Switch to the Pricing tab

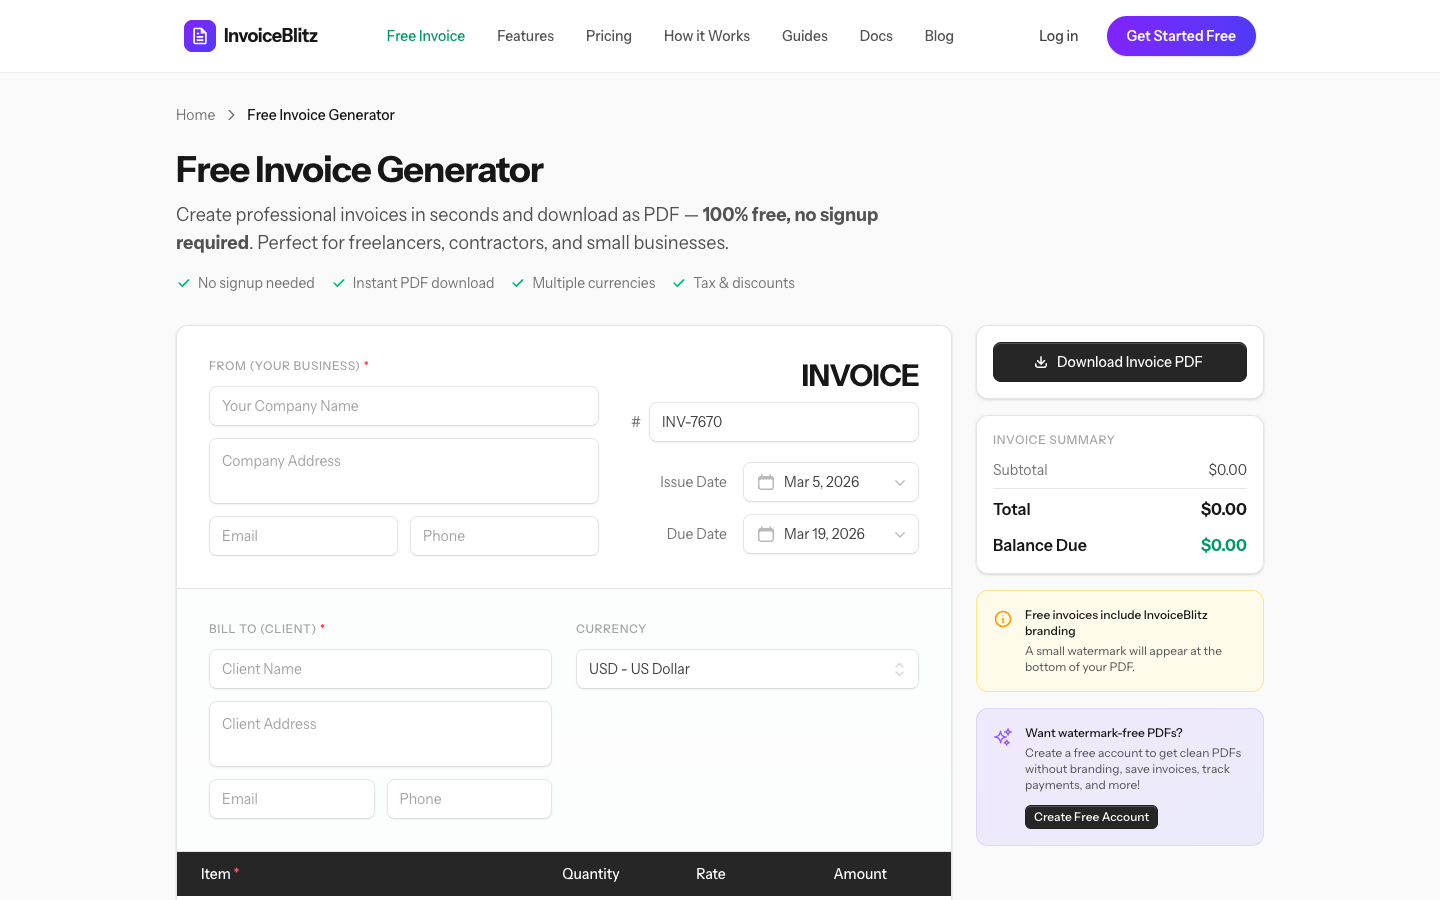pyautogui.click(x=608, y=36)
